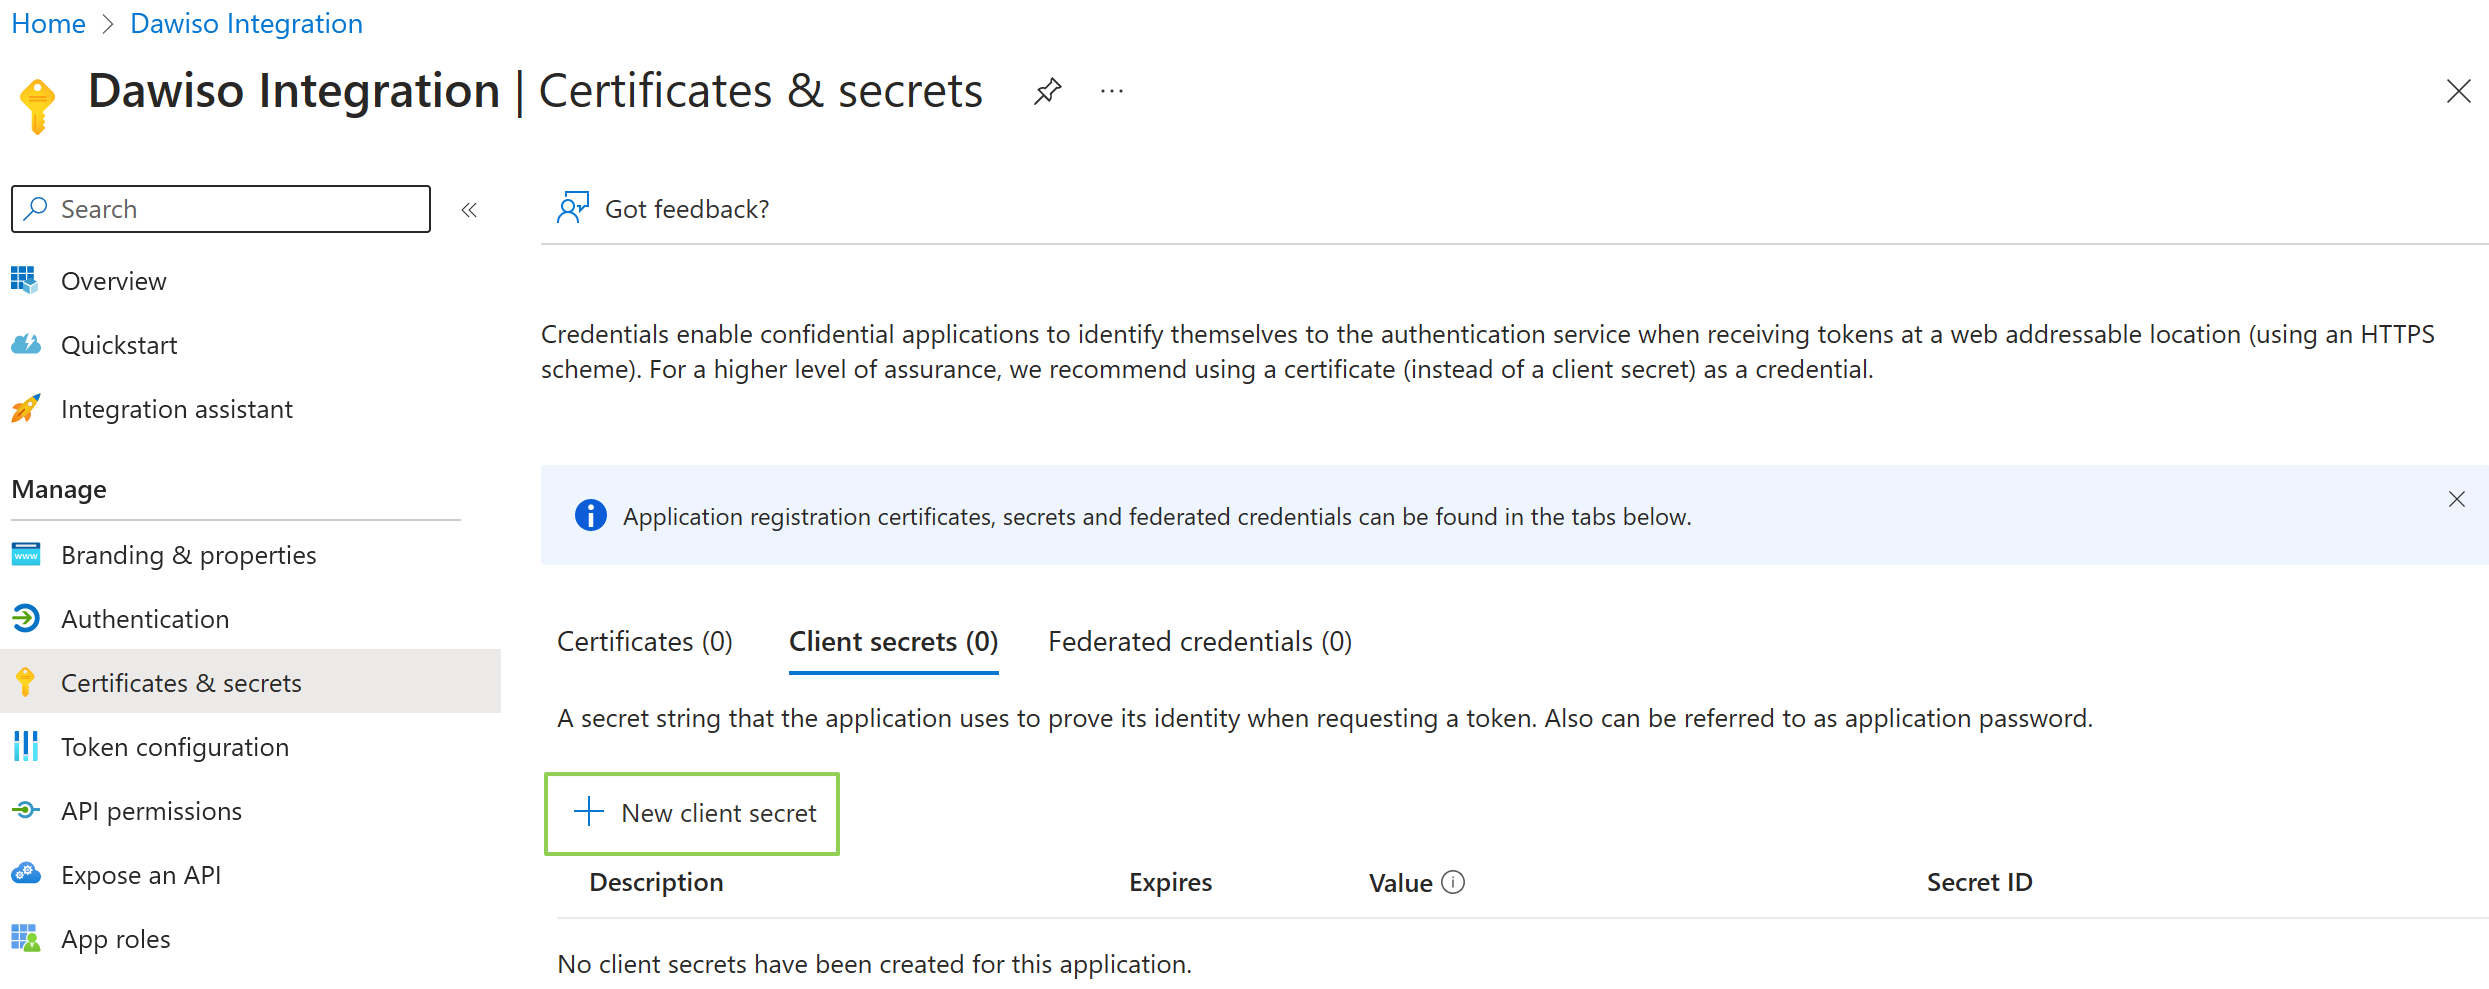
Task: Dismiss the blue information banner
Action: point(2456,499)
